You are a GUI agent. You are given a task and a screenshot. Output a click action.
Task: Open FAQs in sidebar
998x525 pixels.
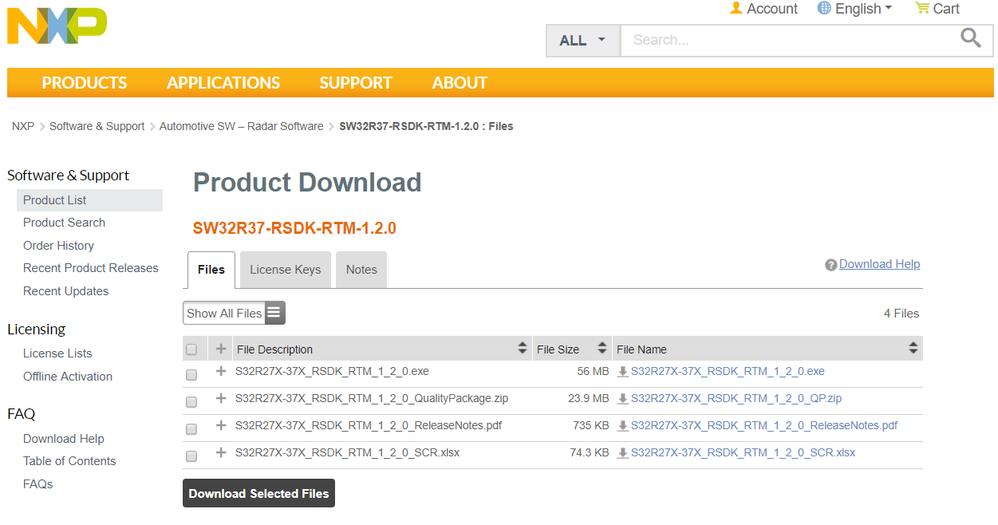(x=38, y=484)
